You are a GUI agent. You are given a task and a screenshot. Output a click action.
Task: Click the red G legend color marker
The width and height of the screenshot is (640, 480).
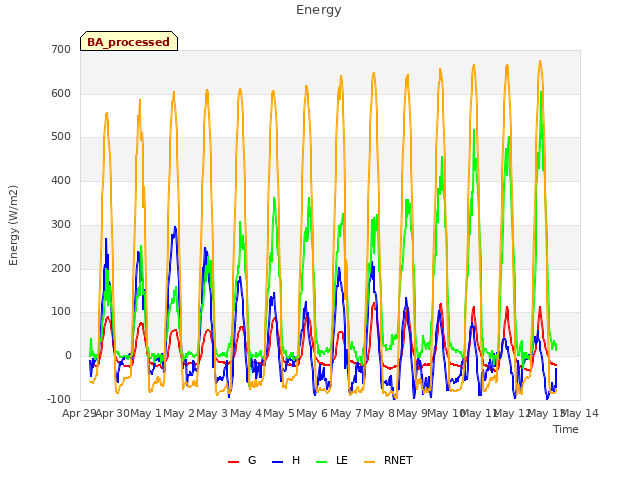pyautogui.click(x=233, y=462)
